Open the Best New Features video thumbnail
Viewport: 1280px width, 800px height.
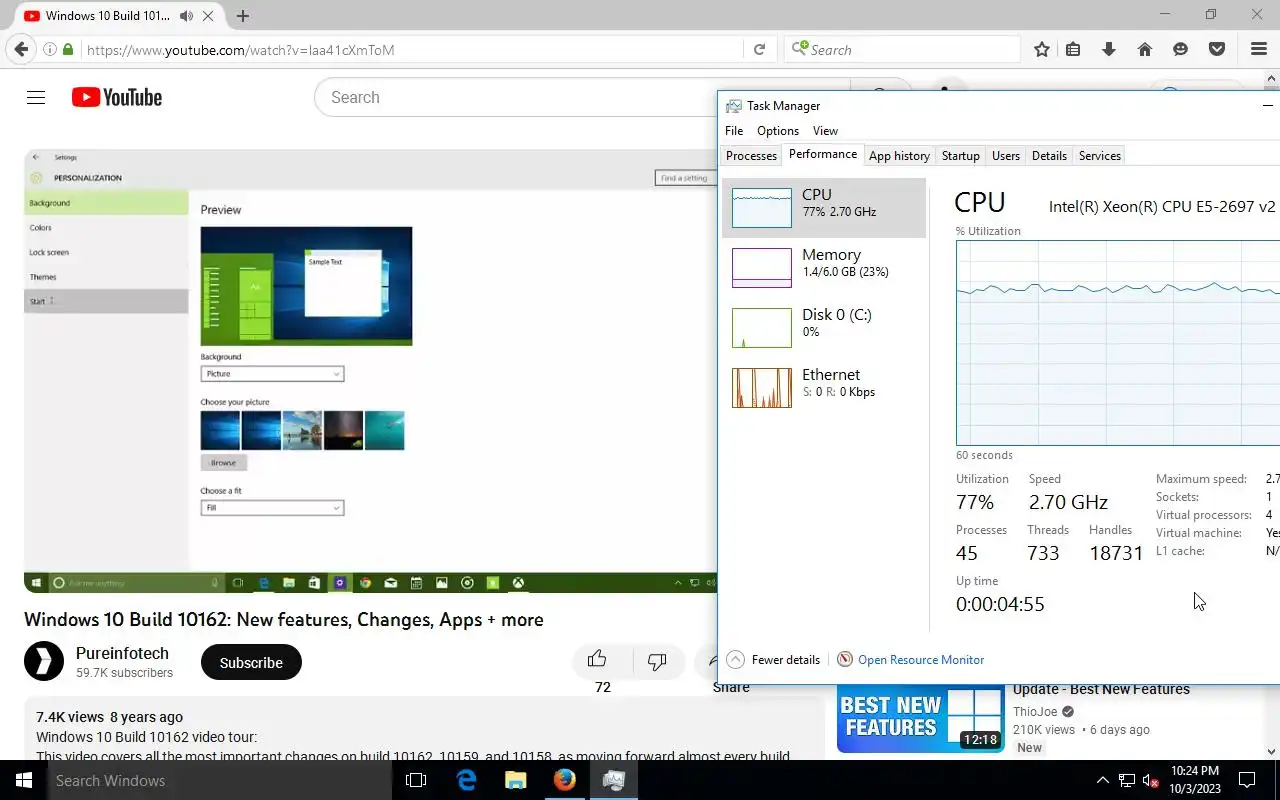920,718
